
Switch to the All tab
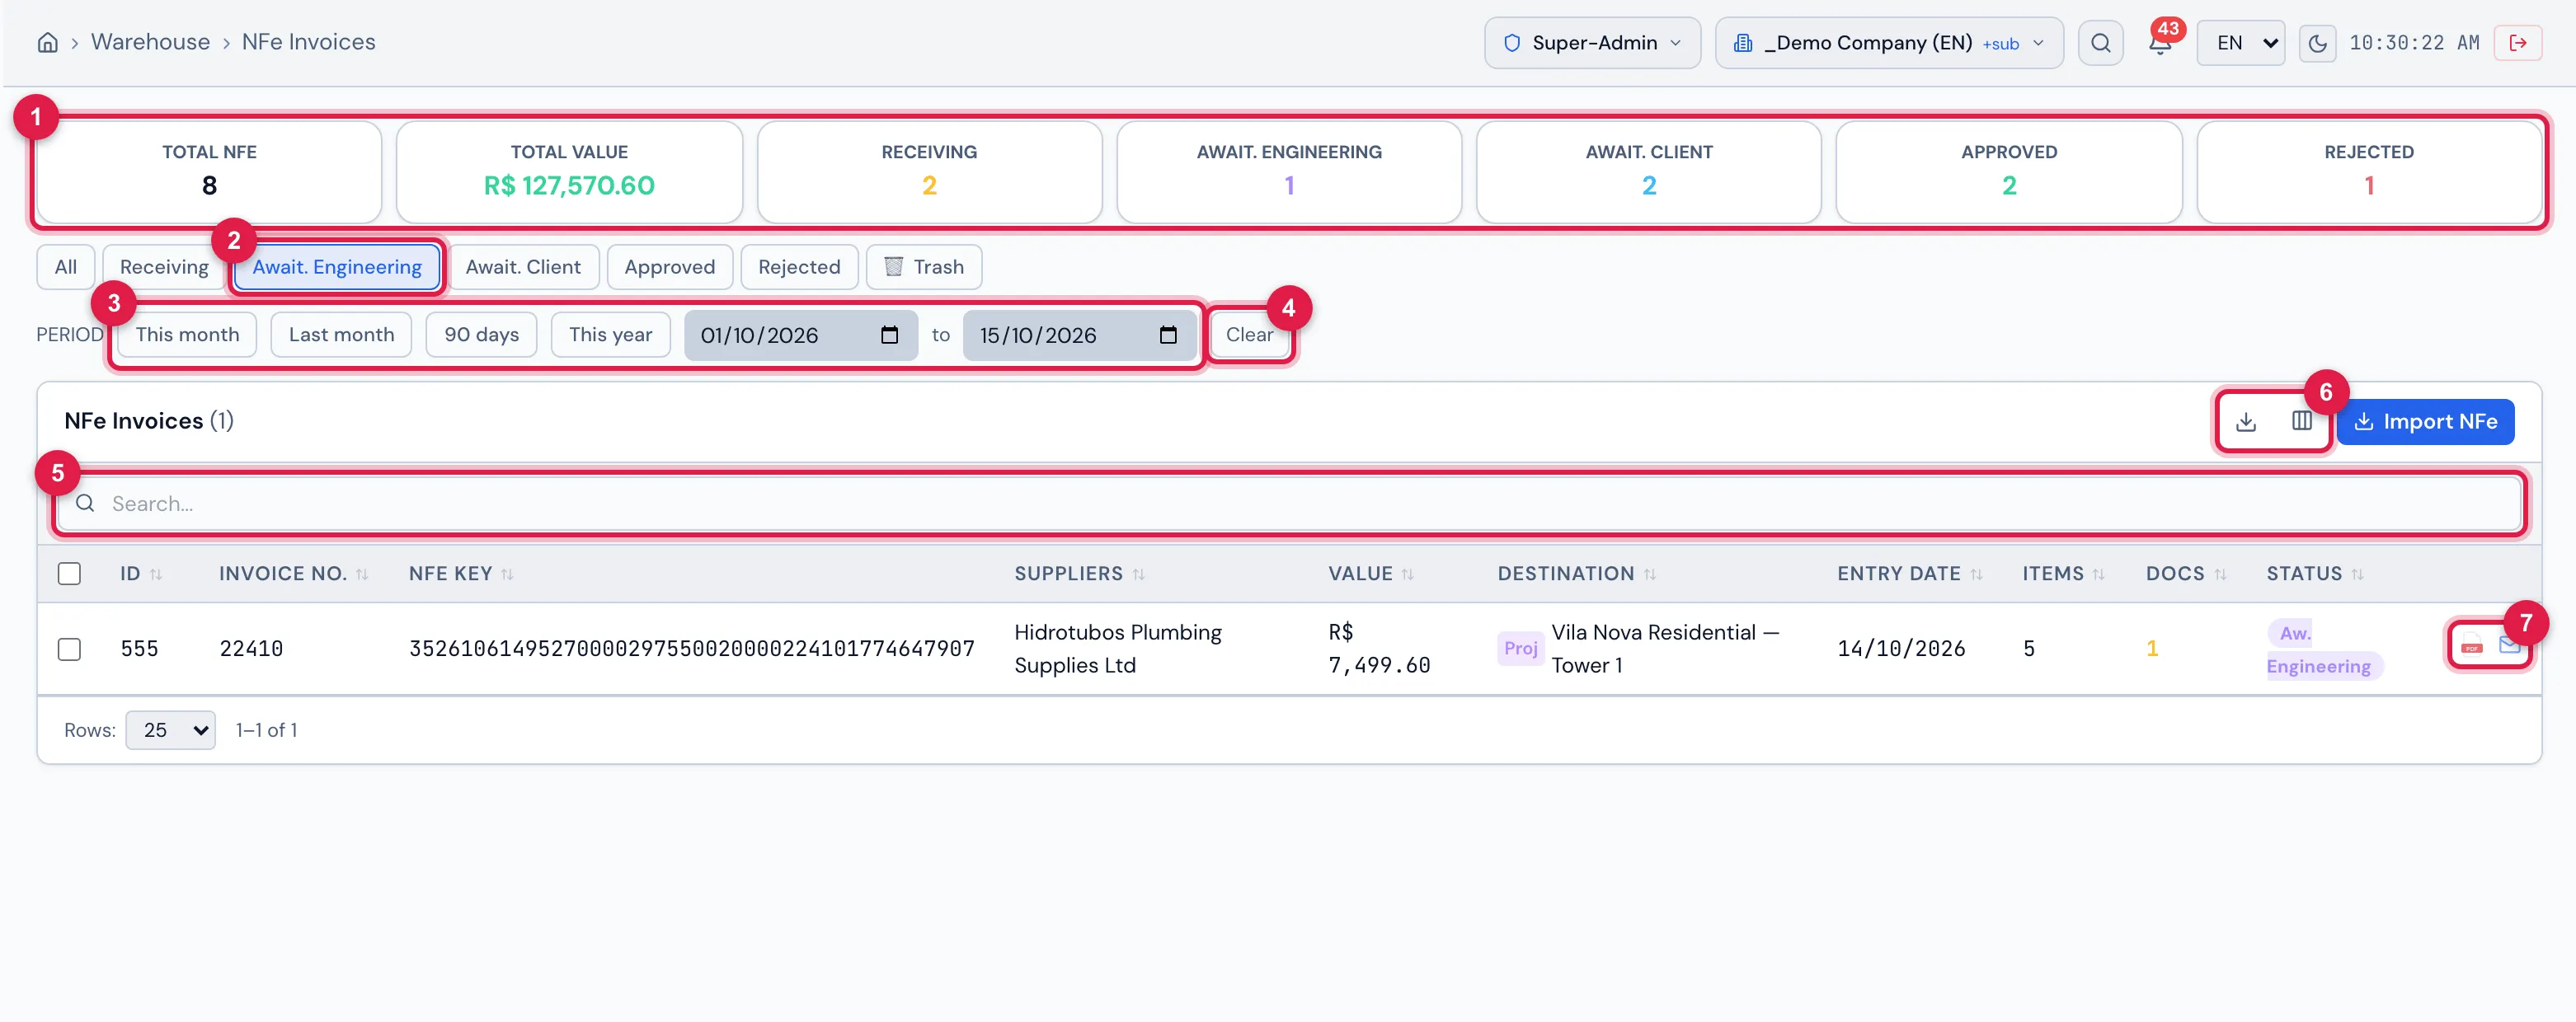[66, 267]
